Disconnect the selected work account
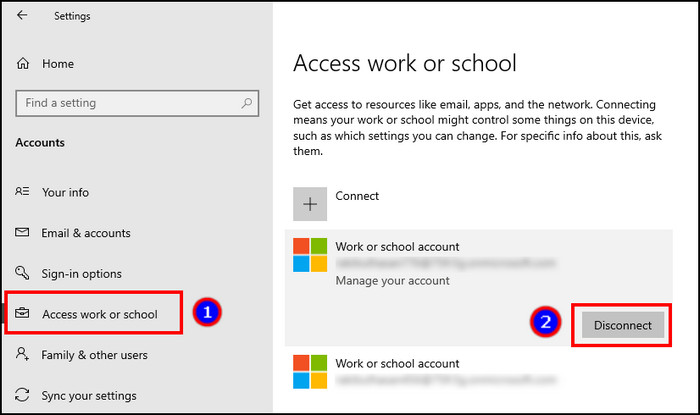The height and width of the screenshot is (415, 700). click(x=623, y=325)
